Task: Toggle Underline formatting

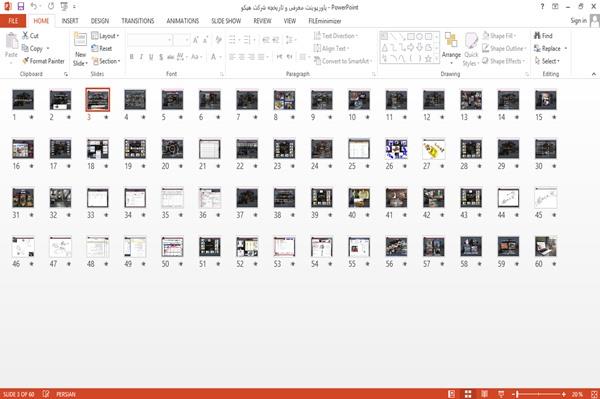Action: click(x=151, y=57)
